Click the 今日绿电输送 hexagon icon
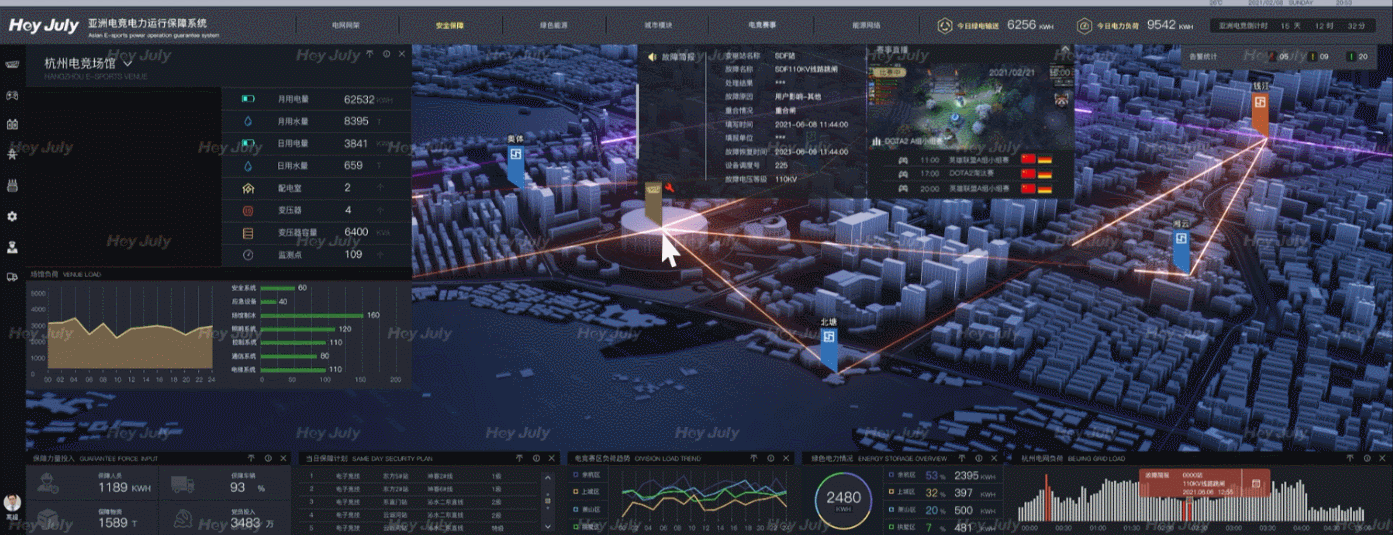1393x535 pixels. [944, 26]
